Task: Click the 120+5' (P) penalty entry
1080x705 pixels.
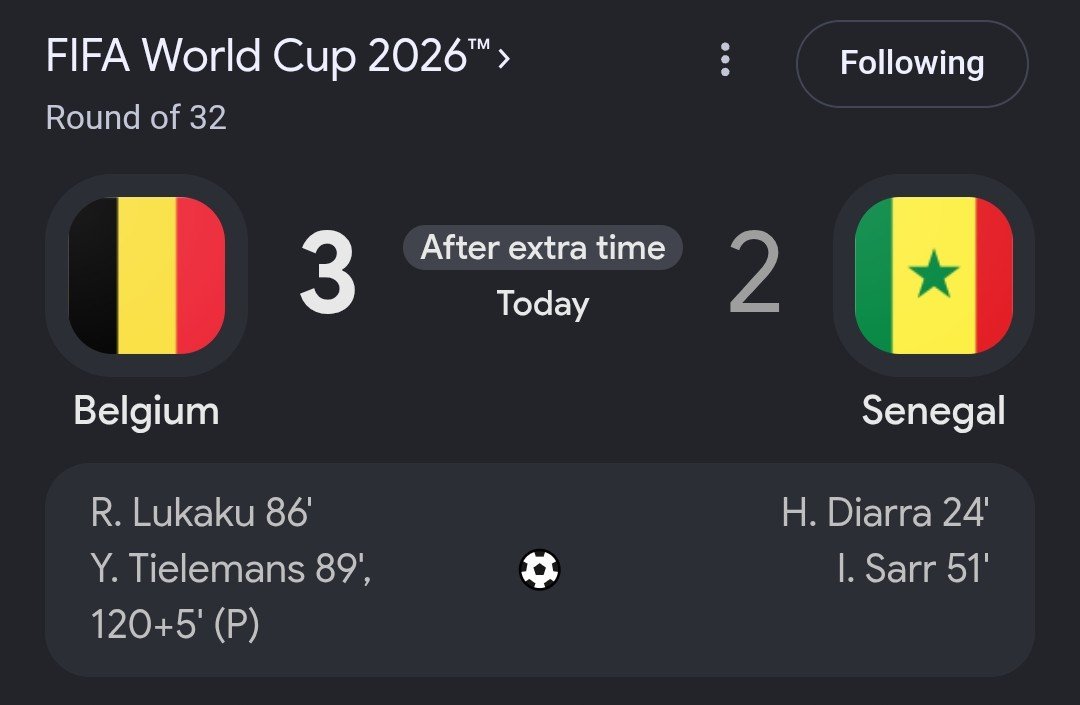Action: click(175, 625)
